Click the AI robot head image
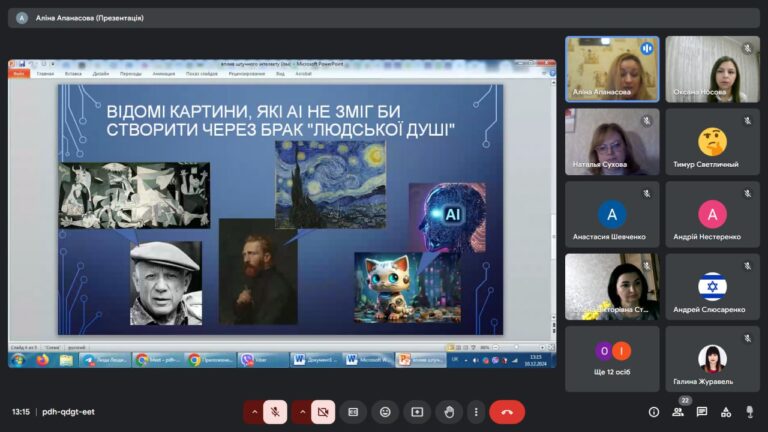The height and width of the screenshot is (432, 768). point(448,217)
